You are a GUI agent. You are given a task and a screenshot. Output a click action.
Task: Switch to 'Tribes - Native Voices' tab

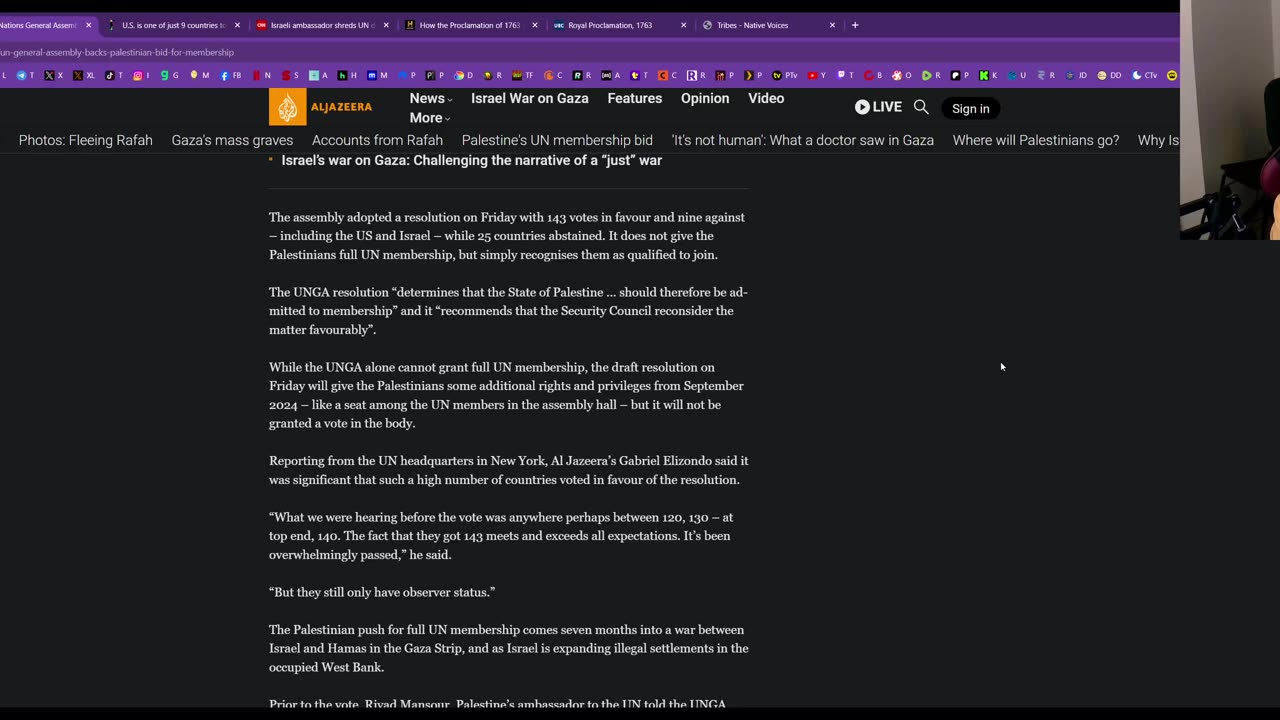767,25
